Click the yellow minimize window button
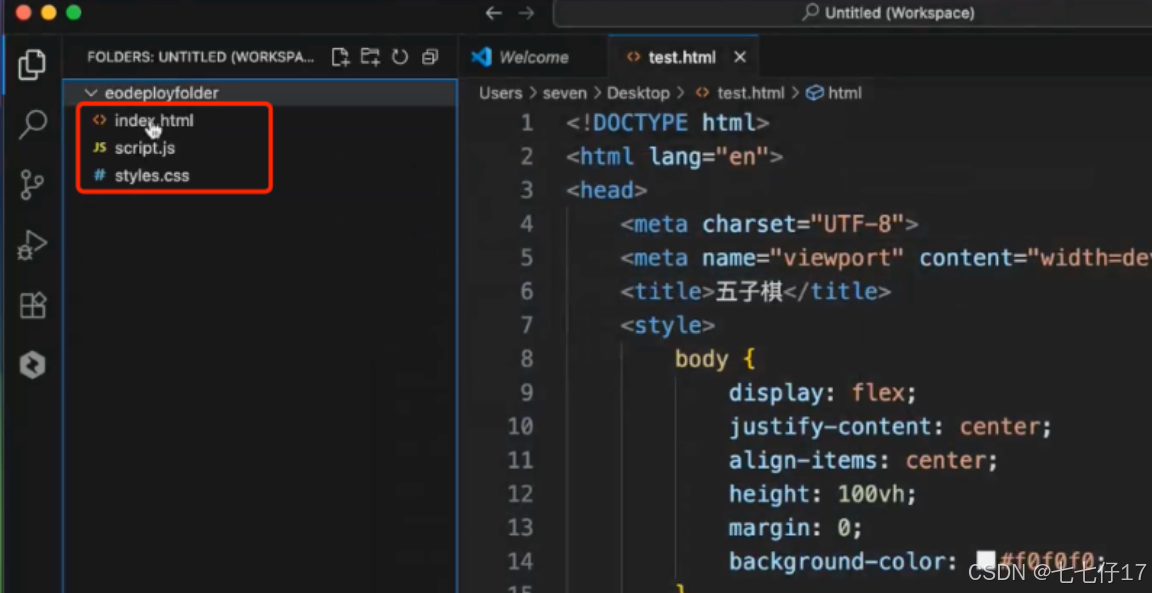 (48, 12)
